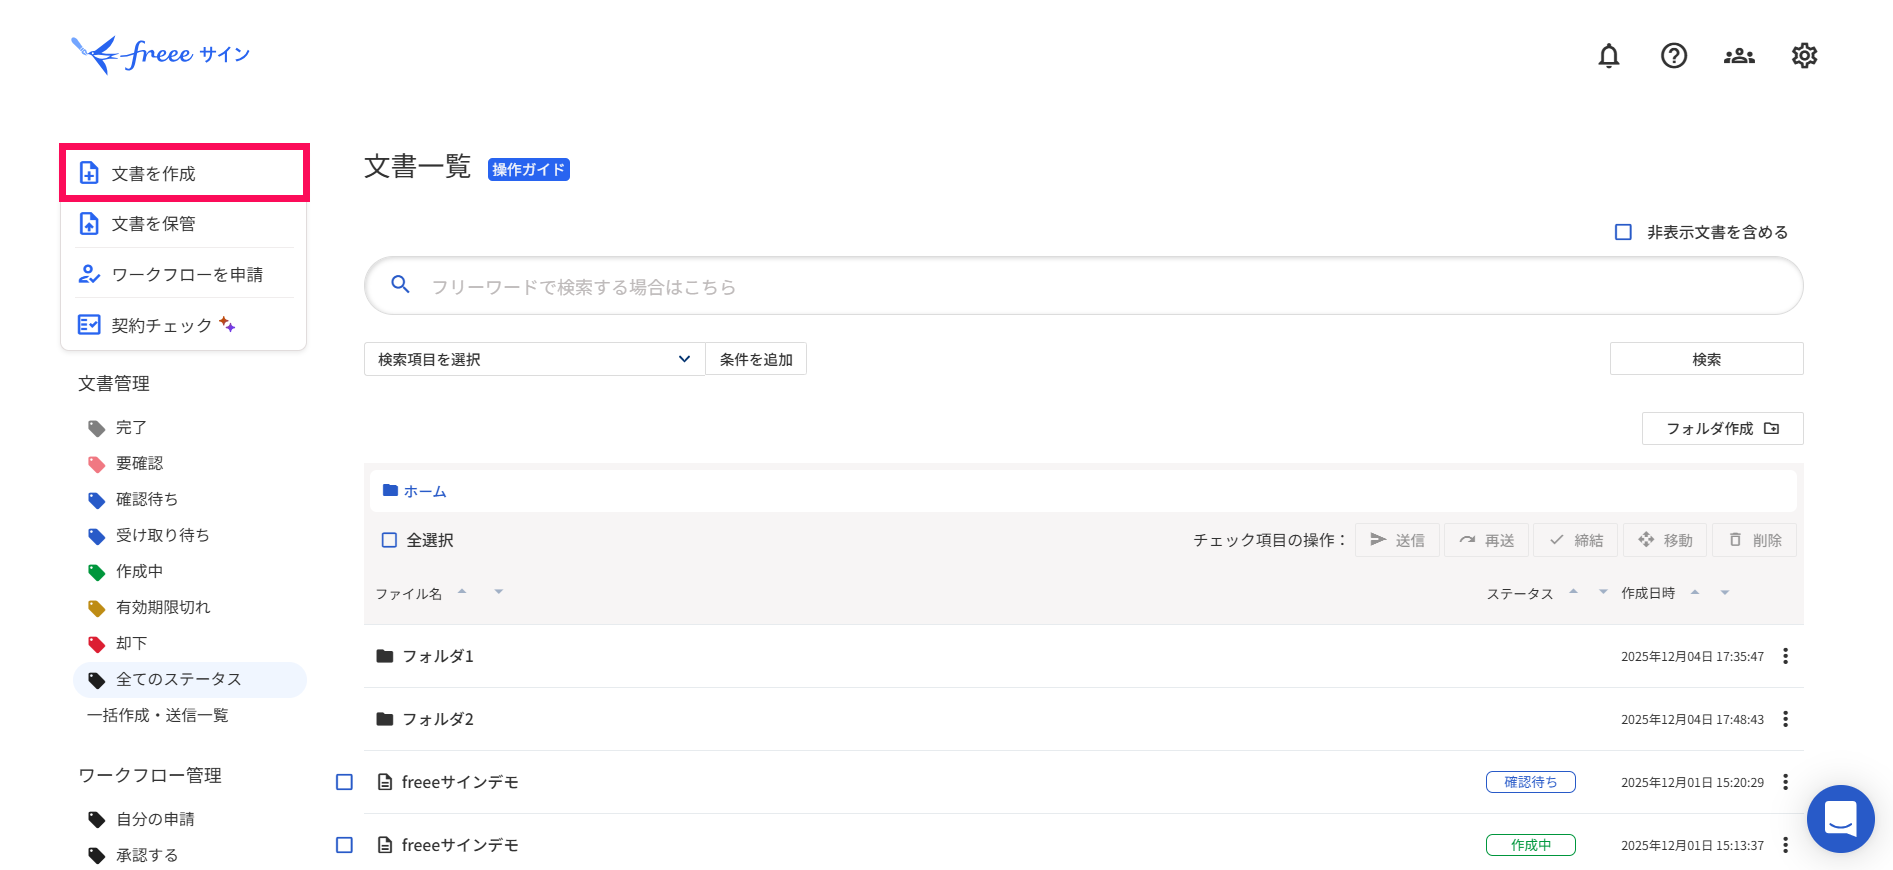This screenshot has width=1893, height=870.
Task: Sort ステータス descending with down arrow
Action: (x=1603, y=591)
